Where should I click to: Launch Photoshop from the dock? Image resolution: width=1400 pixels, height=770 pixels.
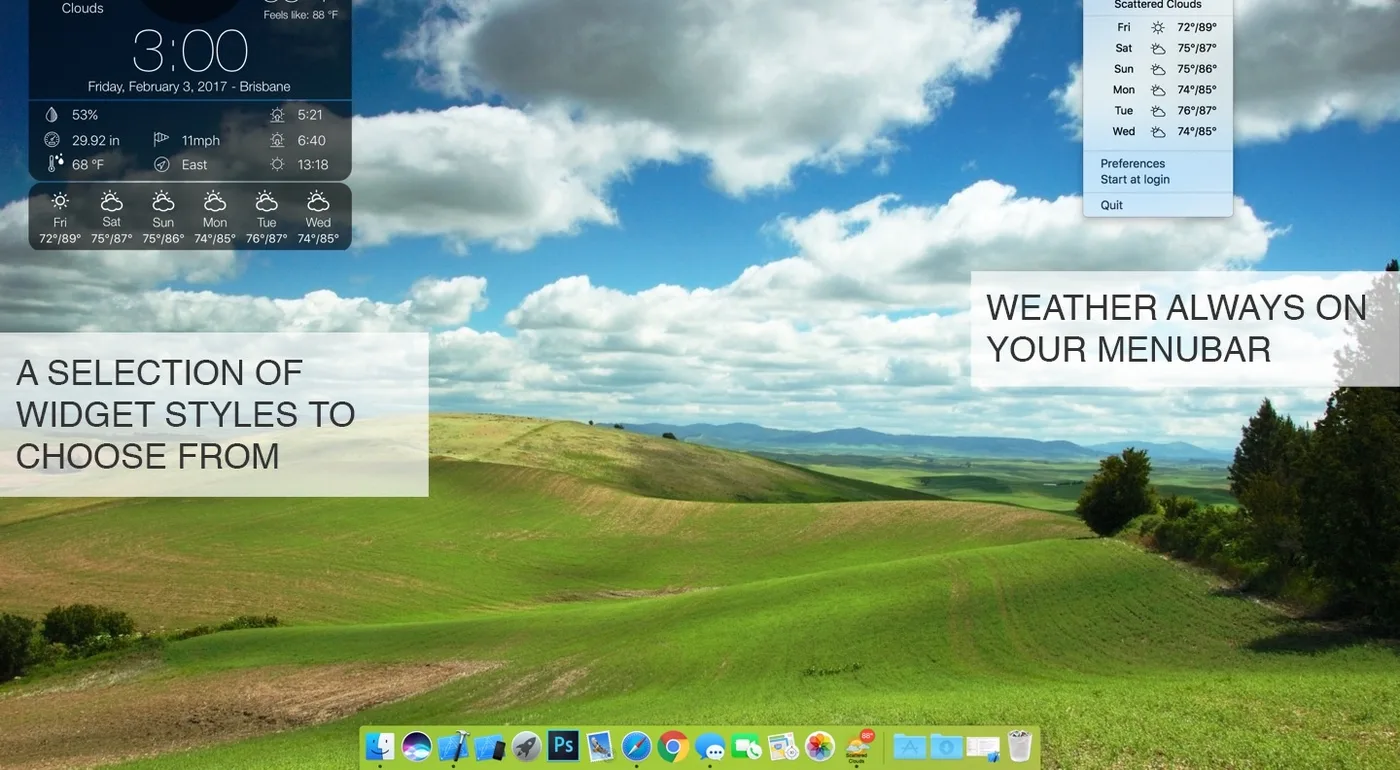tap(563, 746)
